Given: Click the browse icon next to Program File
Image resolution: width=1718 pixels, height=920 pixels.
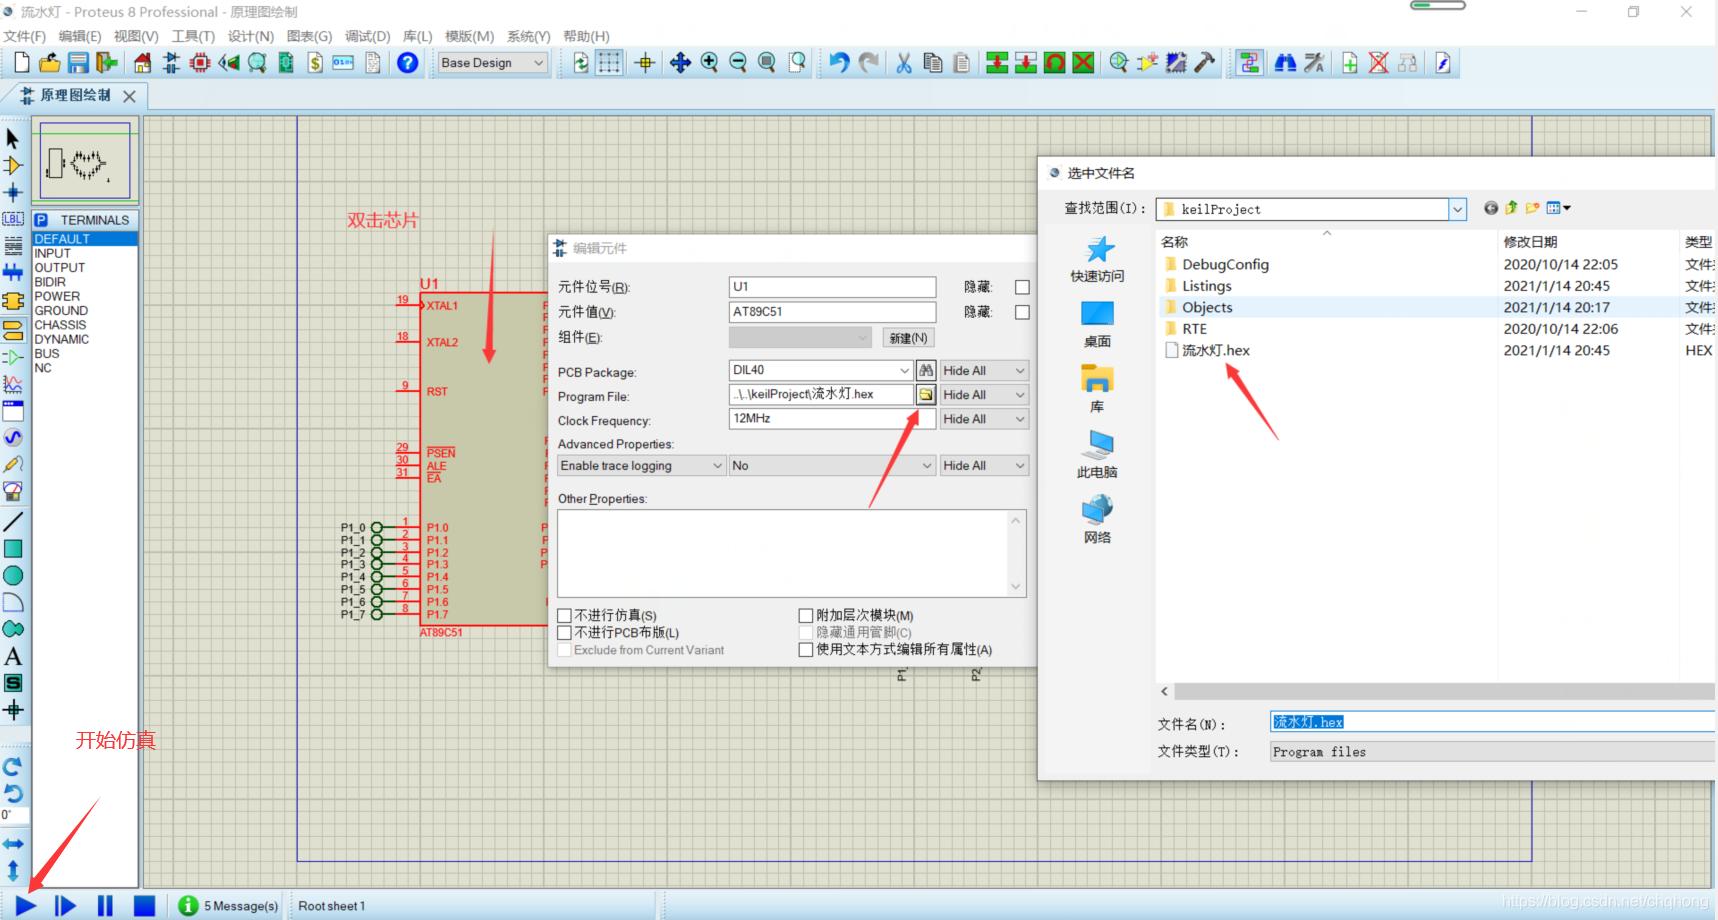Looking at the screenshot, I should (926, 395).
